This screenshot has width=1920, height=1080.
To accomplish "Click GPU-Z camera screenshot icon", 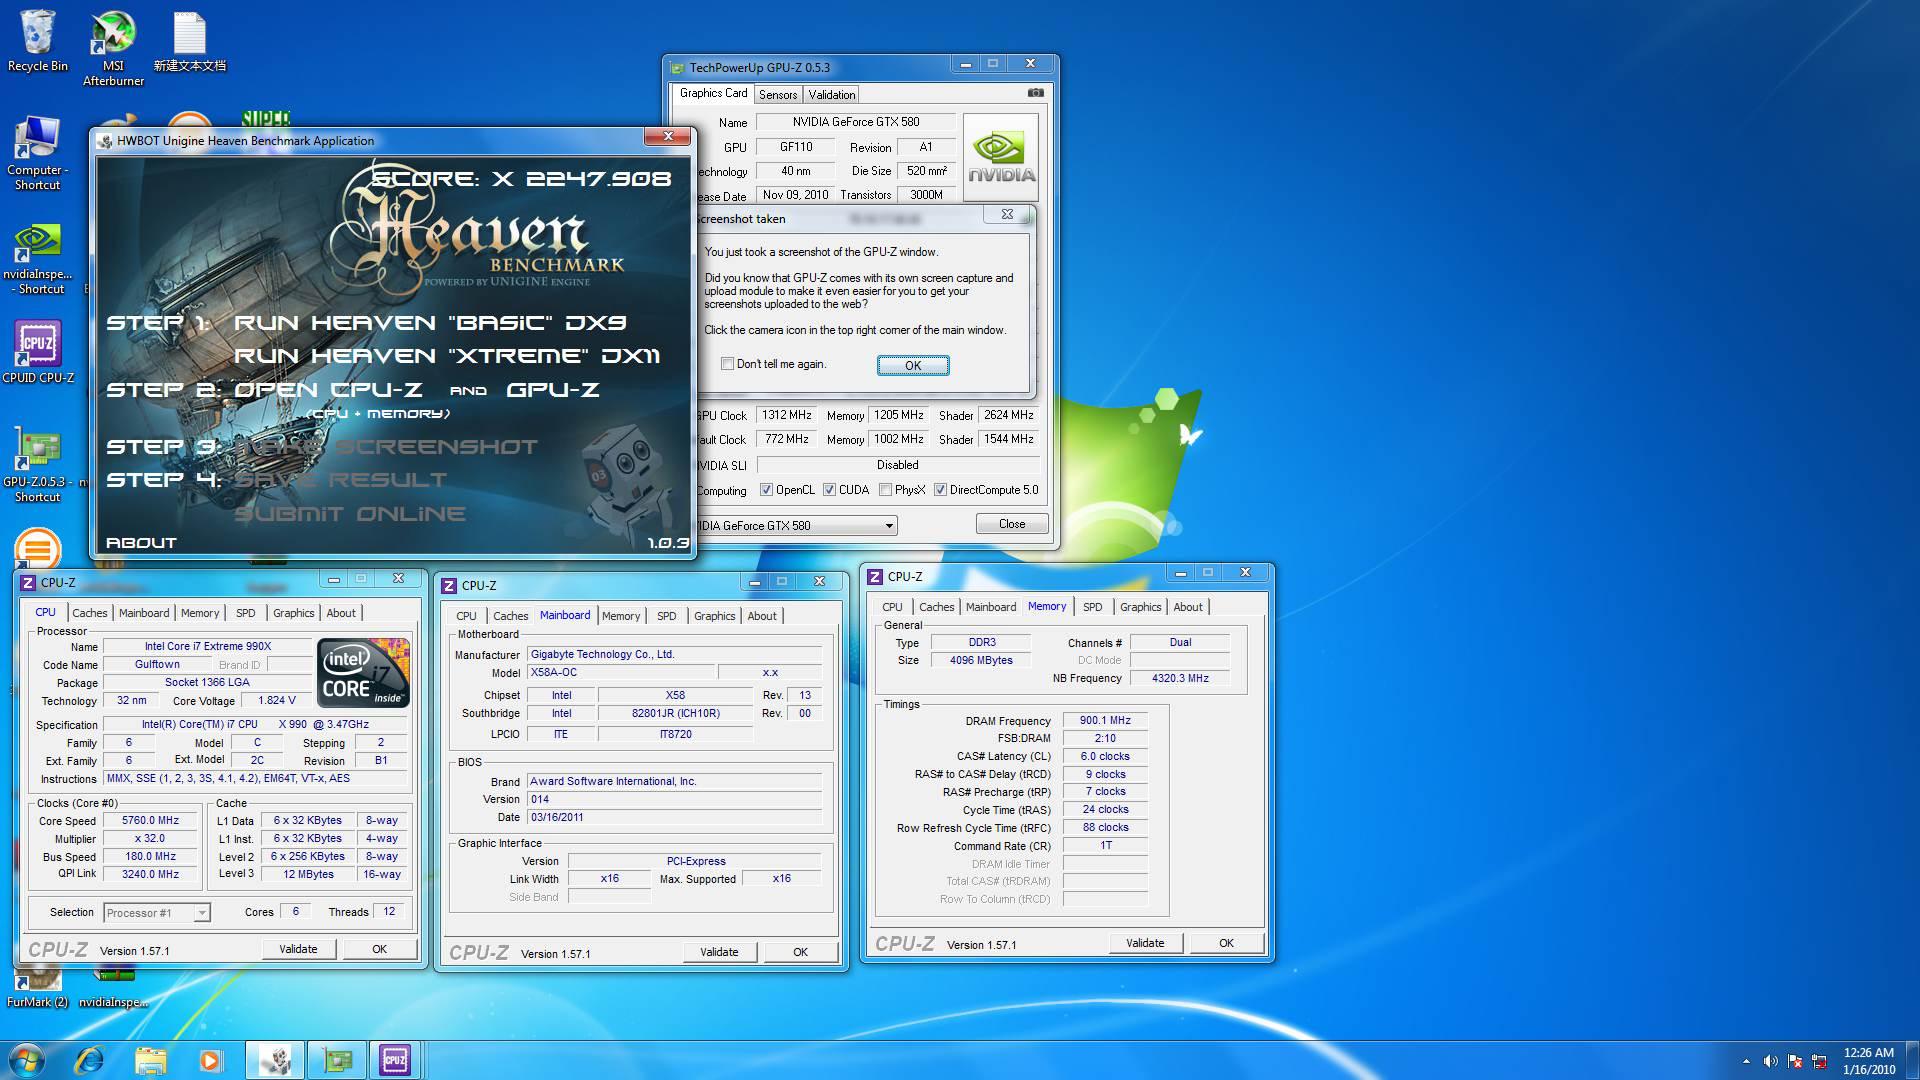I will [x=1036, y=93].
